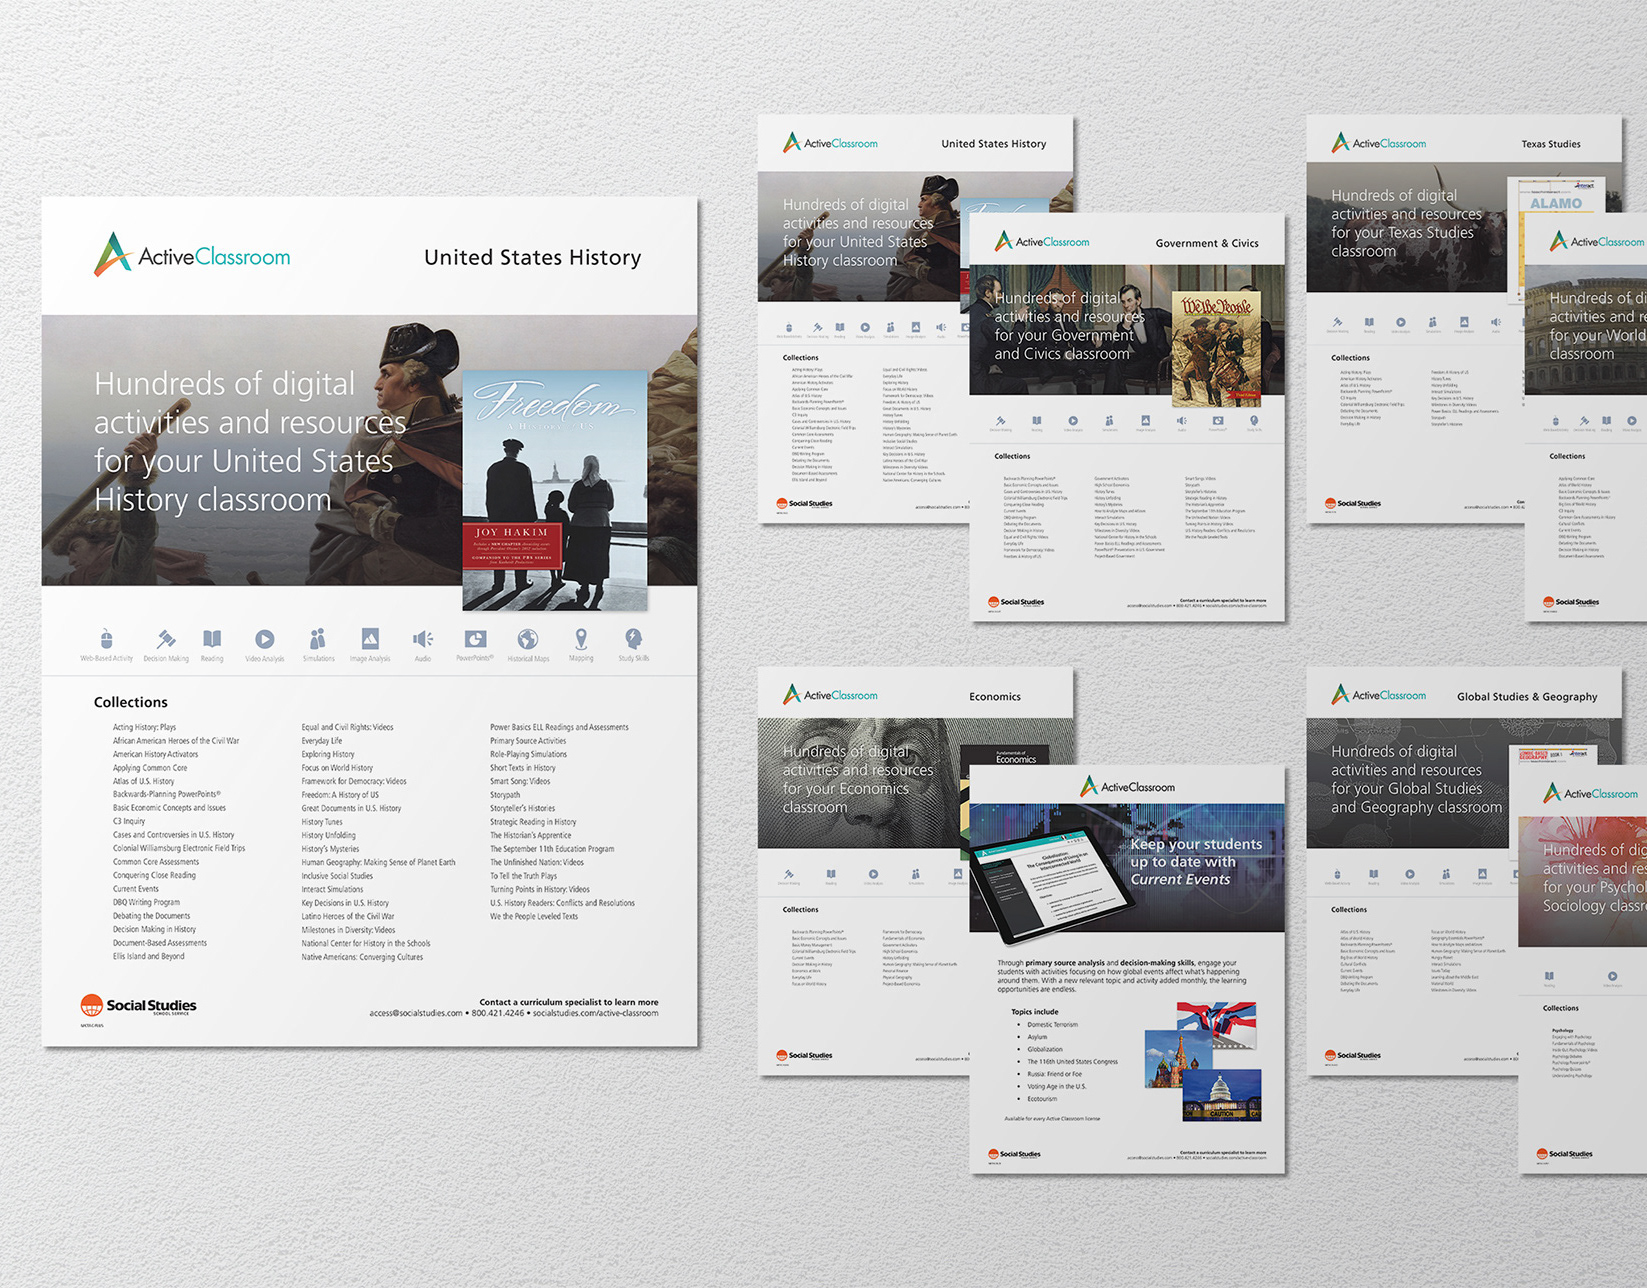Click the Web-Based Activity mouse icon on large flyer
The width and height of the screenshot is (1647, 1288).
106,639
